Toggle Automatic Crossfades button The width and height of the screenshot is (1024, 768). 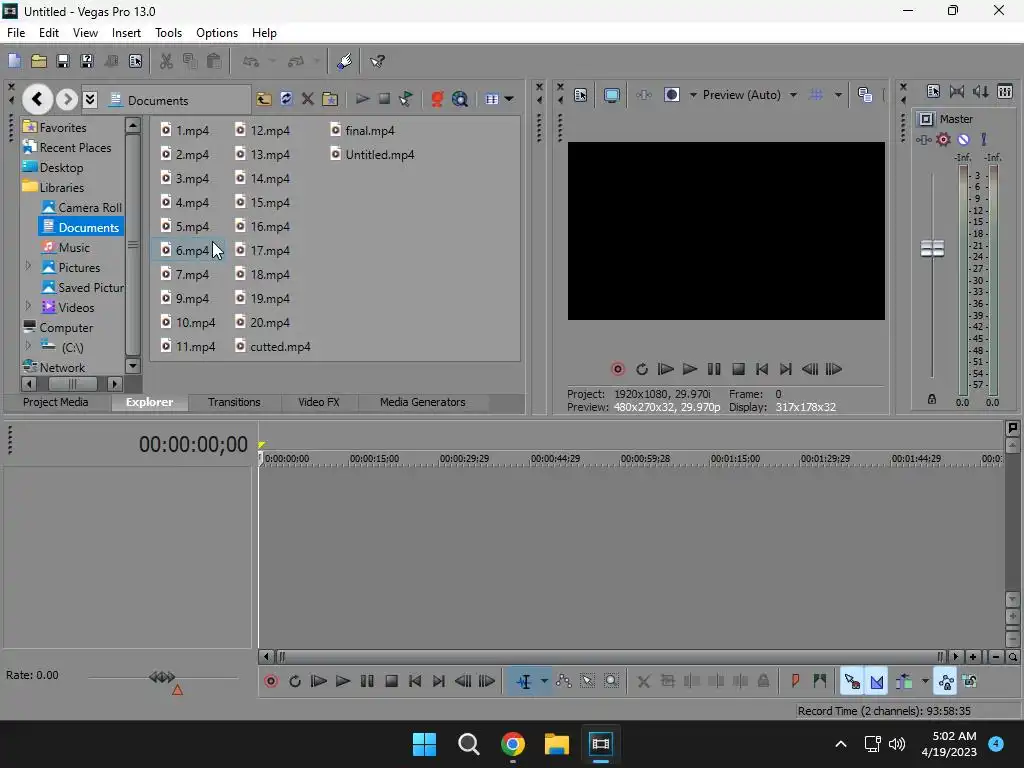pos(876,682)
